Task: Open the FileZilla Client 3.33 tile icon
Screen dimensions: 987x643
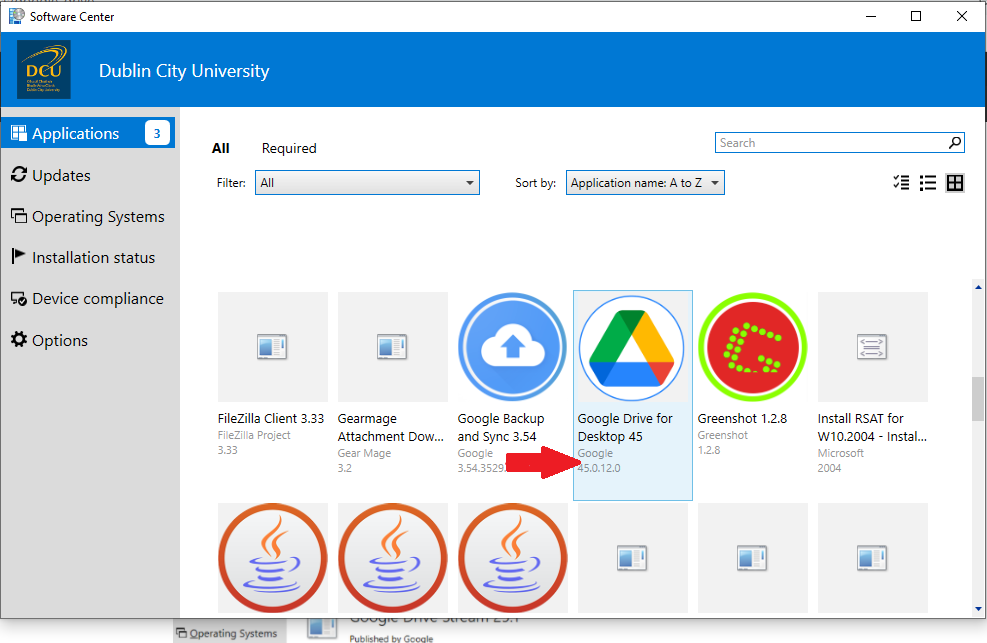Action: (273, 347)
